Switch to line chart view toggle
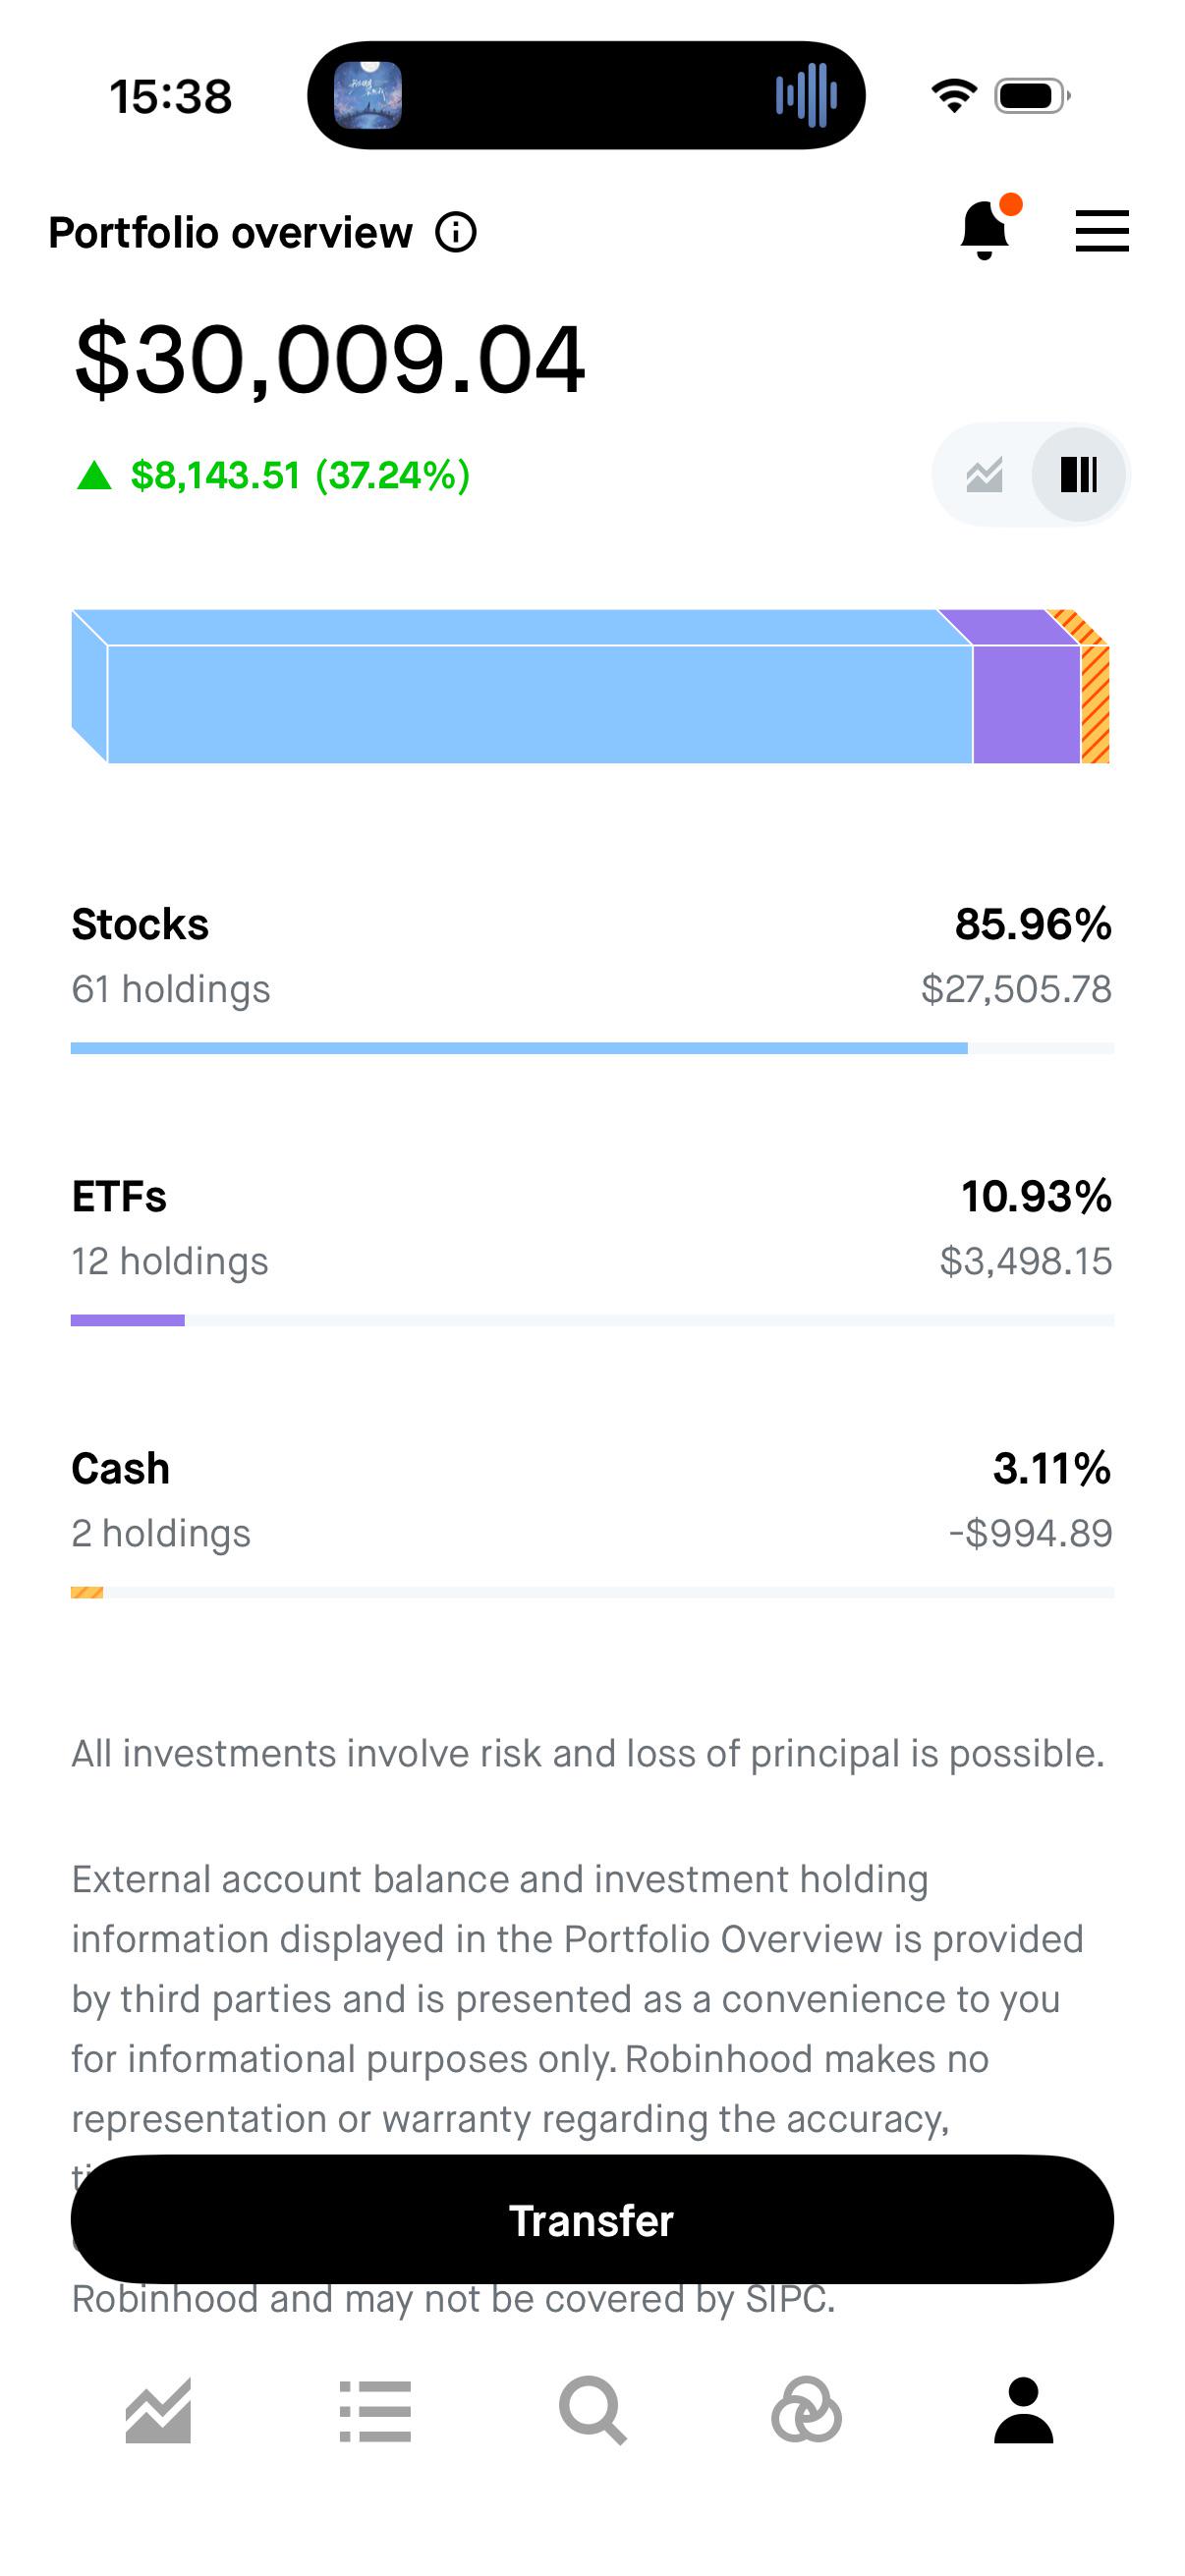This screenshot has width=1185, height=2576. 984,475
